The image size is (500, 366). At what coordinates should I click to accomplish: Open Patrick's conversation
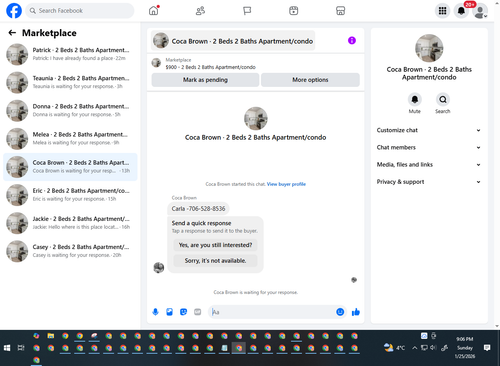pyautogui.click(x=70, y=54)
